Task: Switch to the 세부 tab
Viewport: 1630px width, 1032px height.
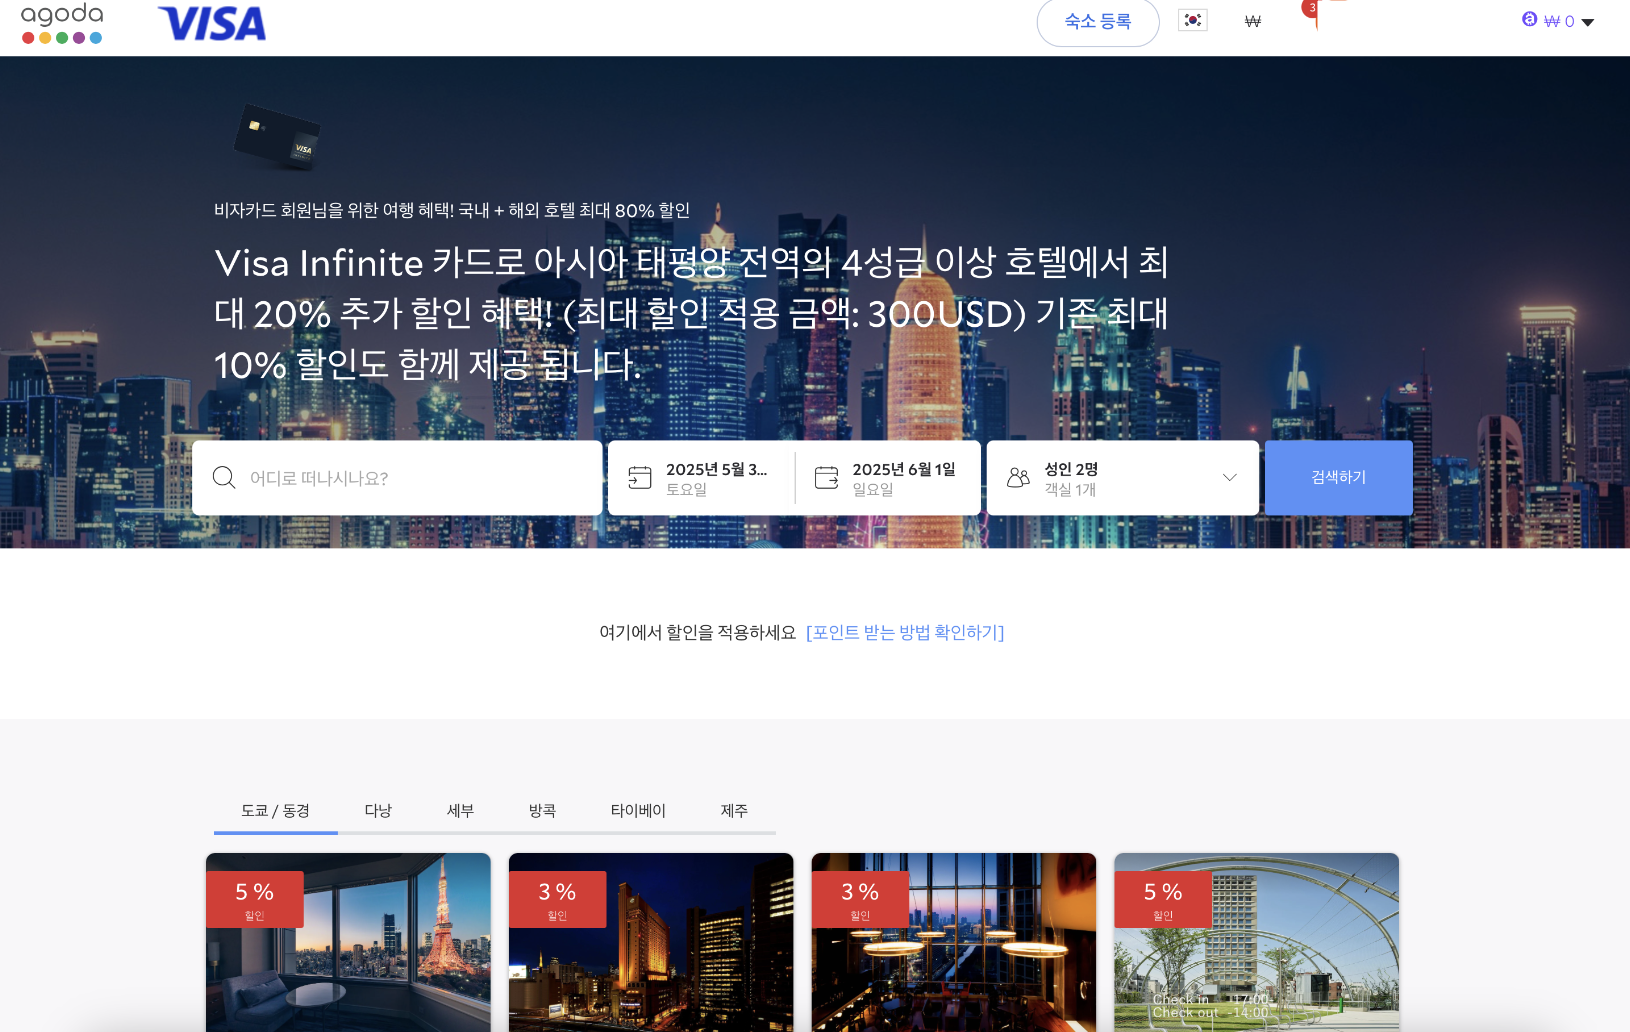Action: (460, 810)
